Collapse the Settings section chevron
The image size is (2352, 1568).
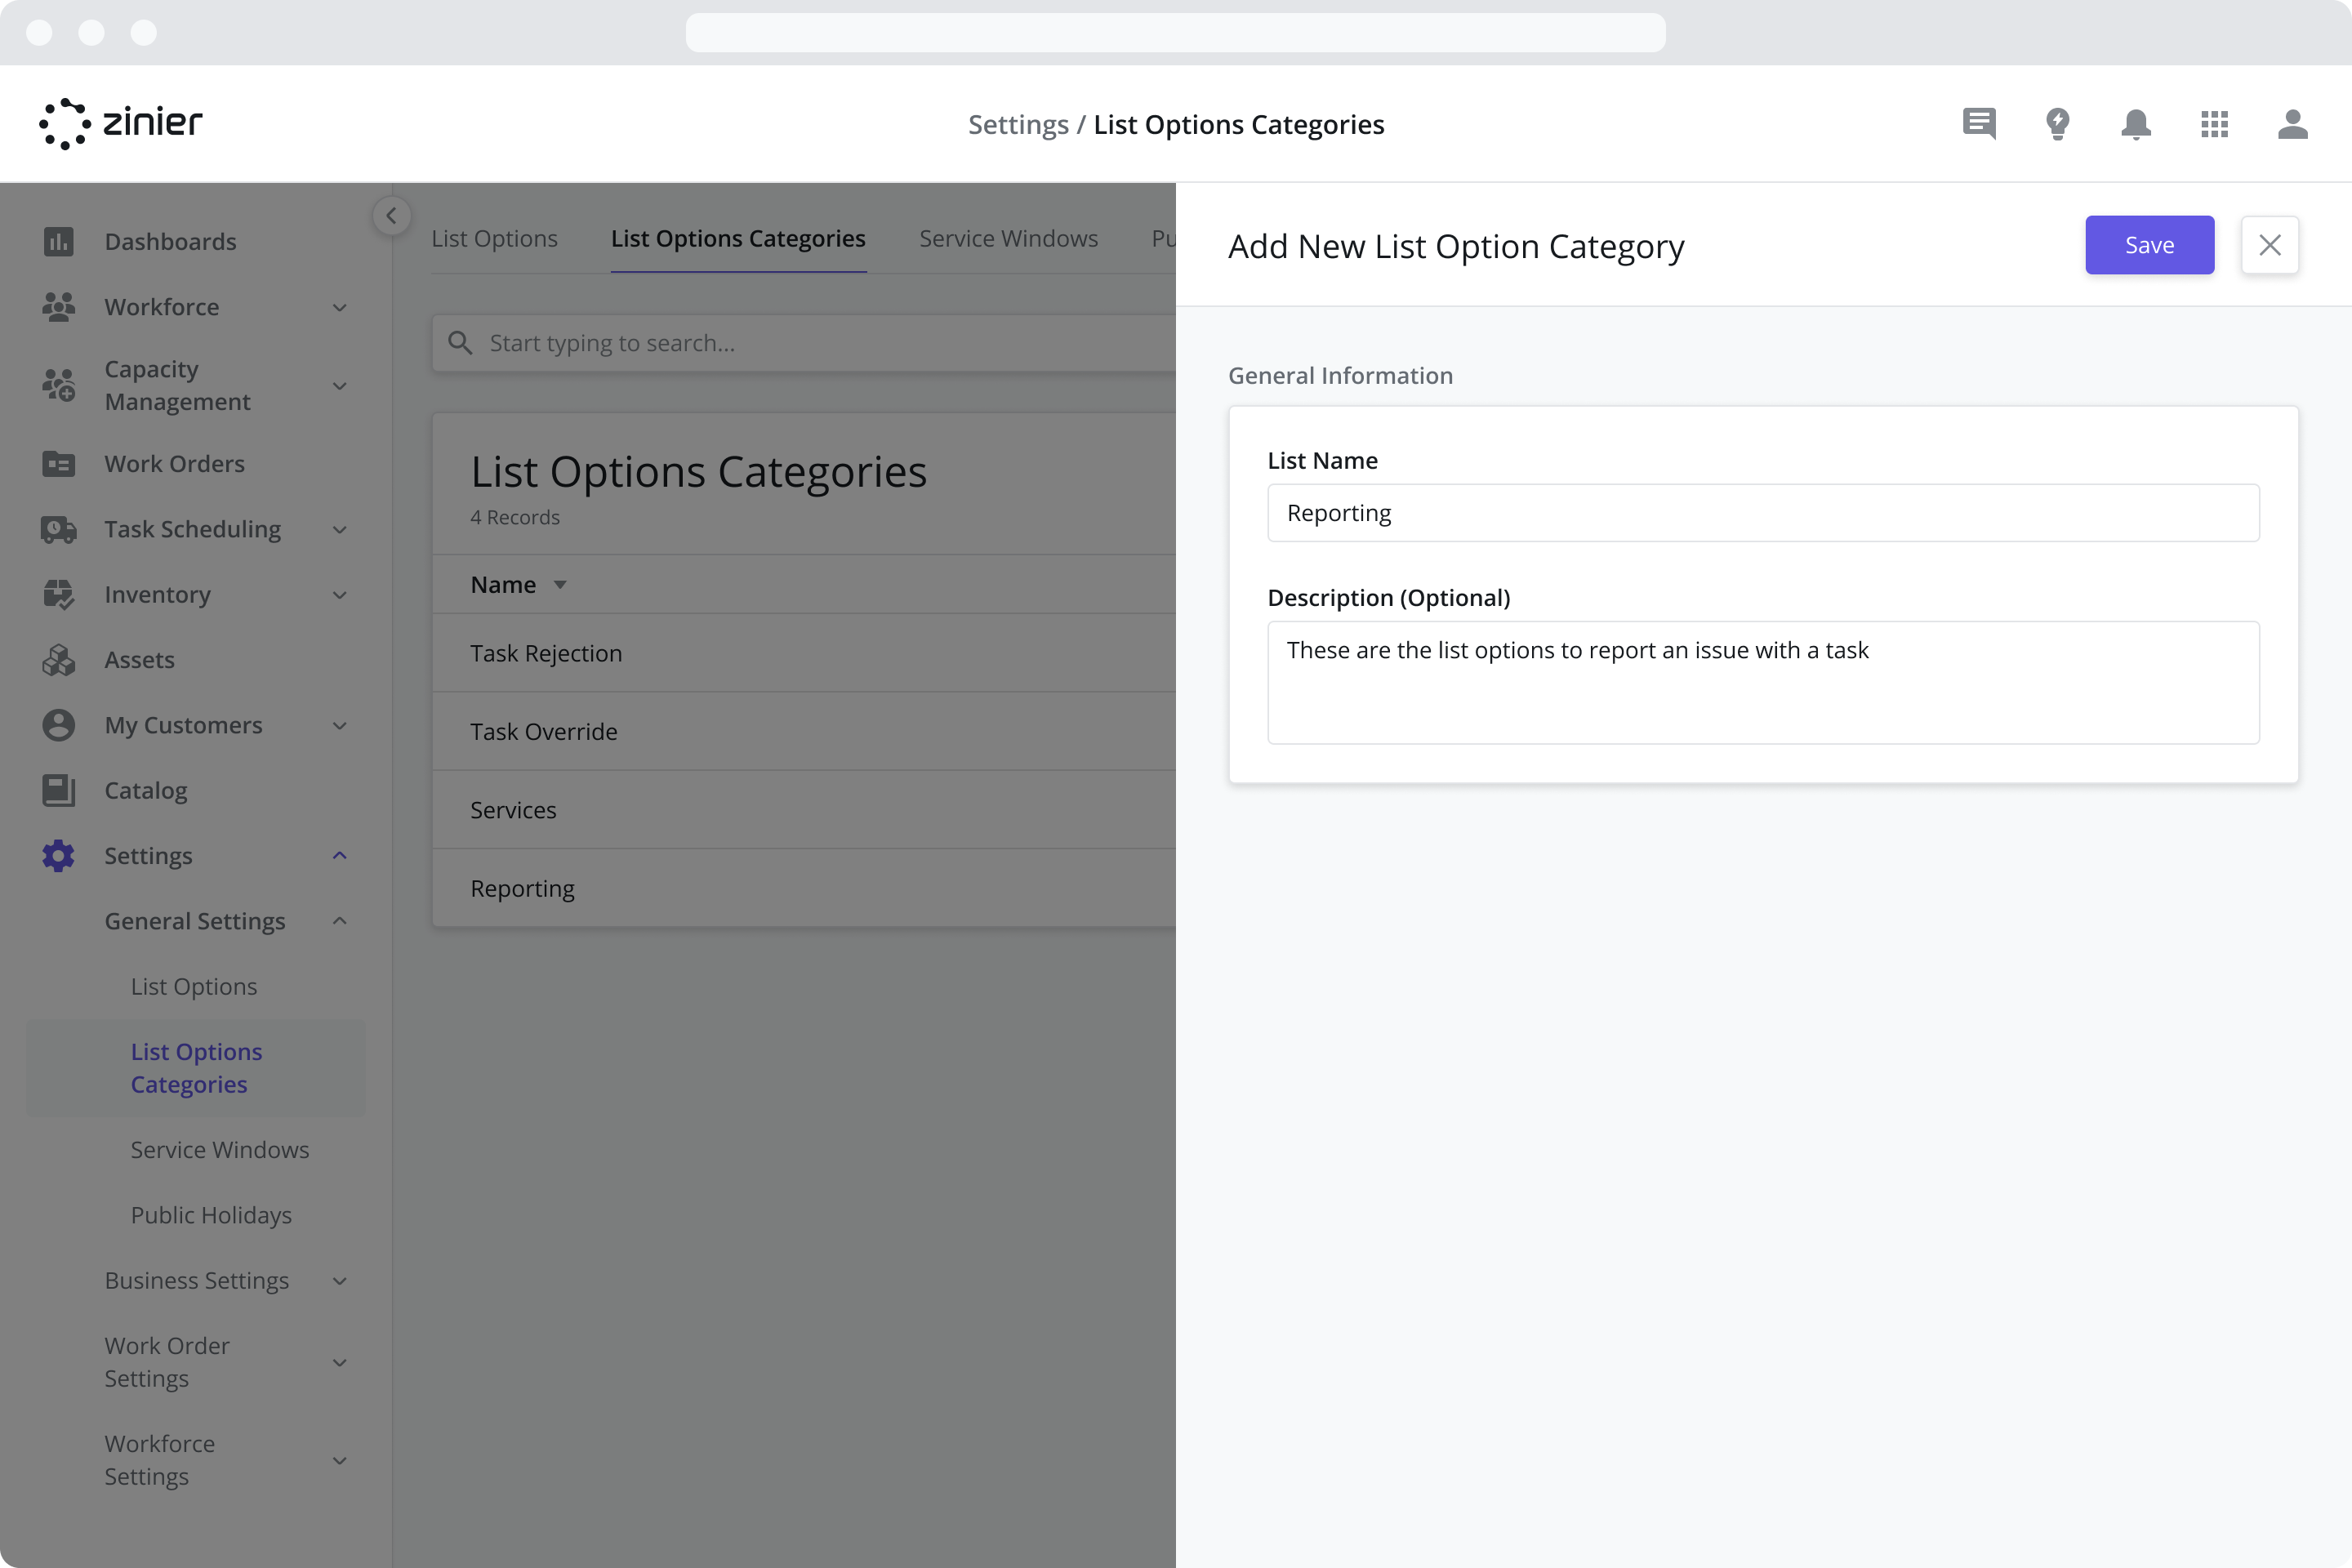pyautogui.click(x=340, y=856)
